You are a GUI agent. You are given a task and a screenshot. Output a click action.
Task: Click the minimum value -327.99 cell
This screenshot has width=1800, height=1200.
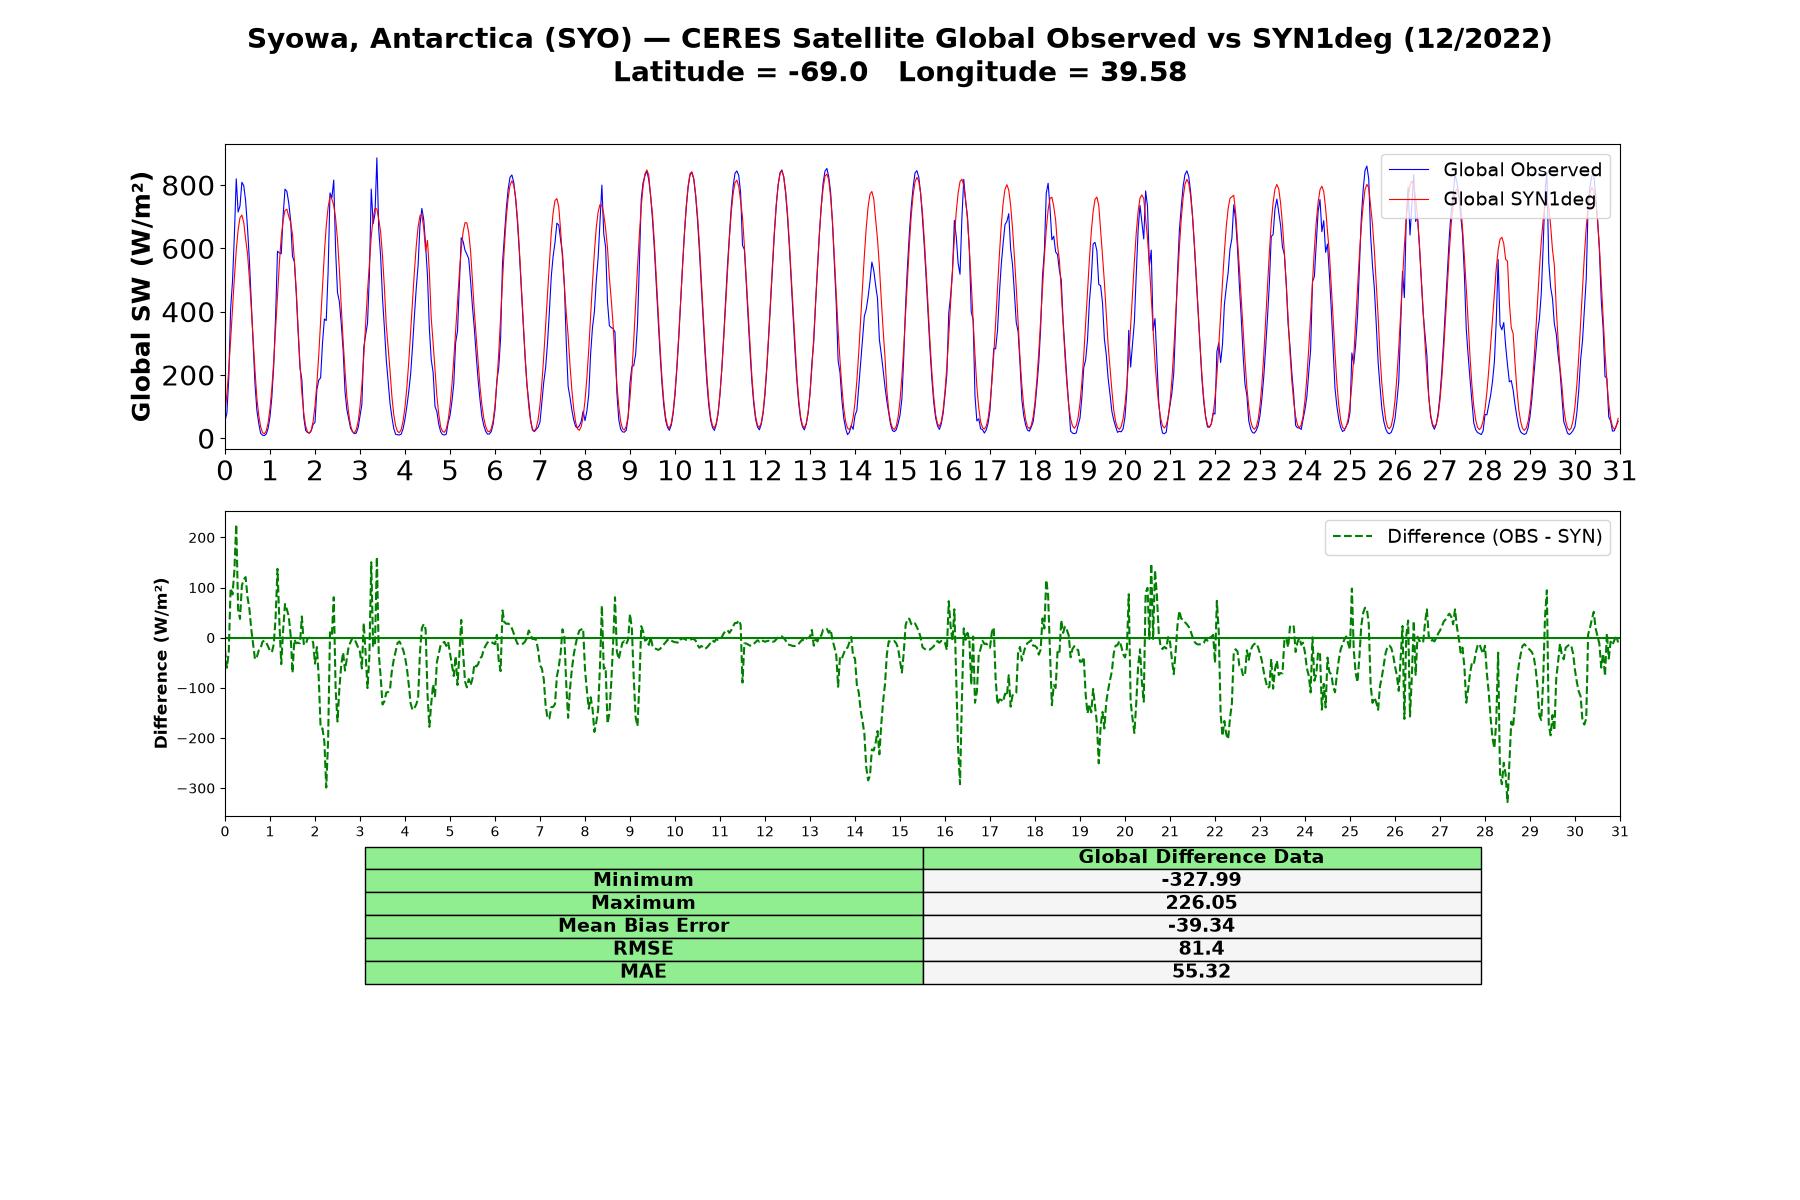tap(1201, 880)
